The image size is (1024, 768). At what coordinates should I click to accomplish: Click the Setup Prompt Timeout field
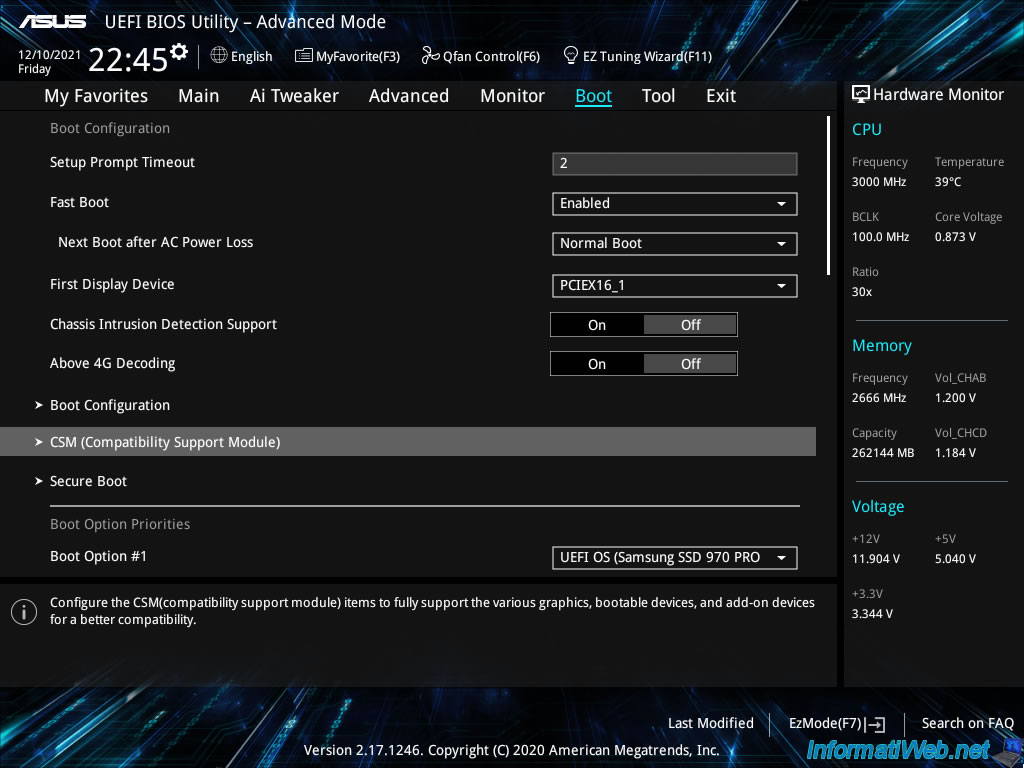point(674,163)
